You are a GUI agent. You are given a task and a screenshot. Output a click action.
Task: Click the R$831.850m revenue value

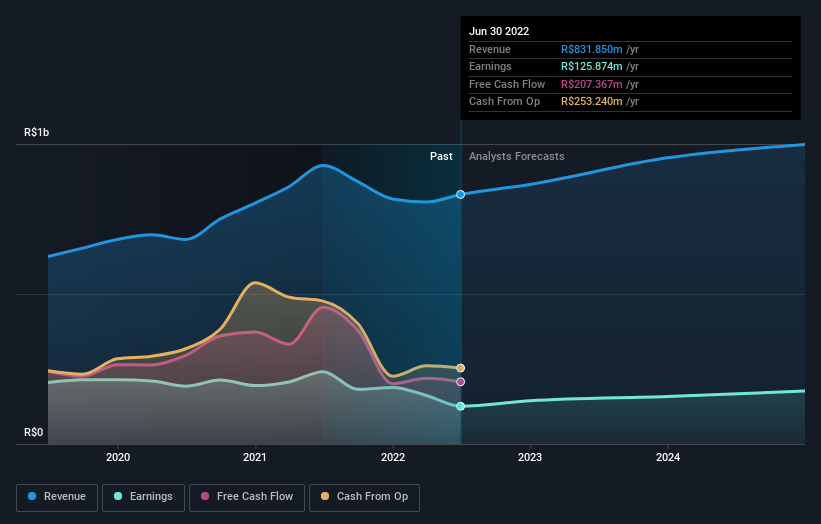(x=592, y=49)
